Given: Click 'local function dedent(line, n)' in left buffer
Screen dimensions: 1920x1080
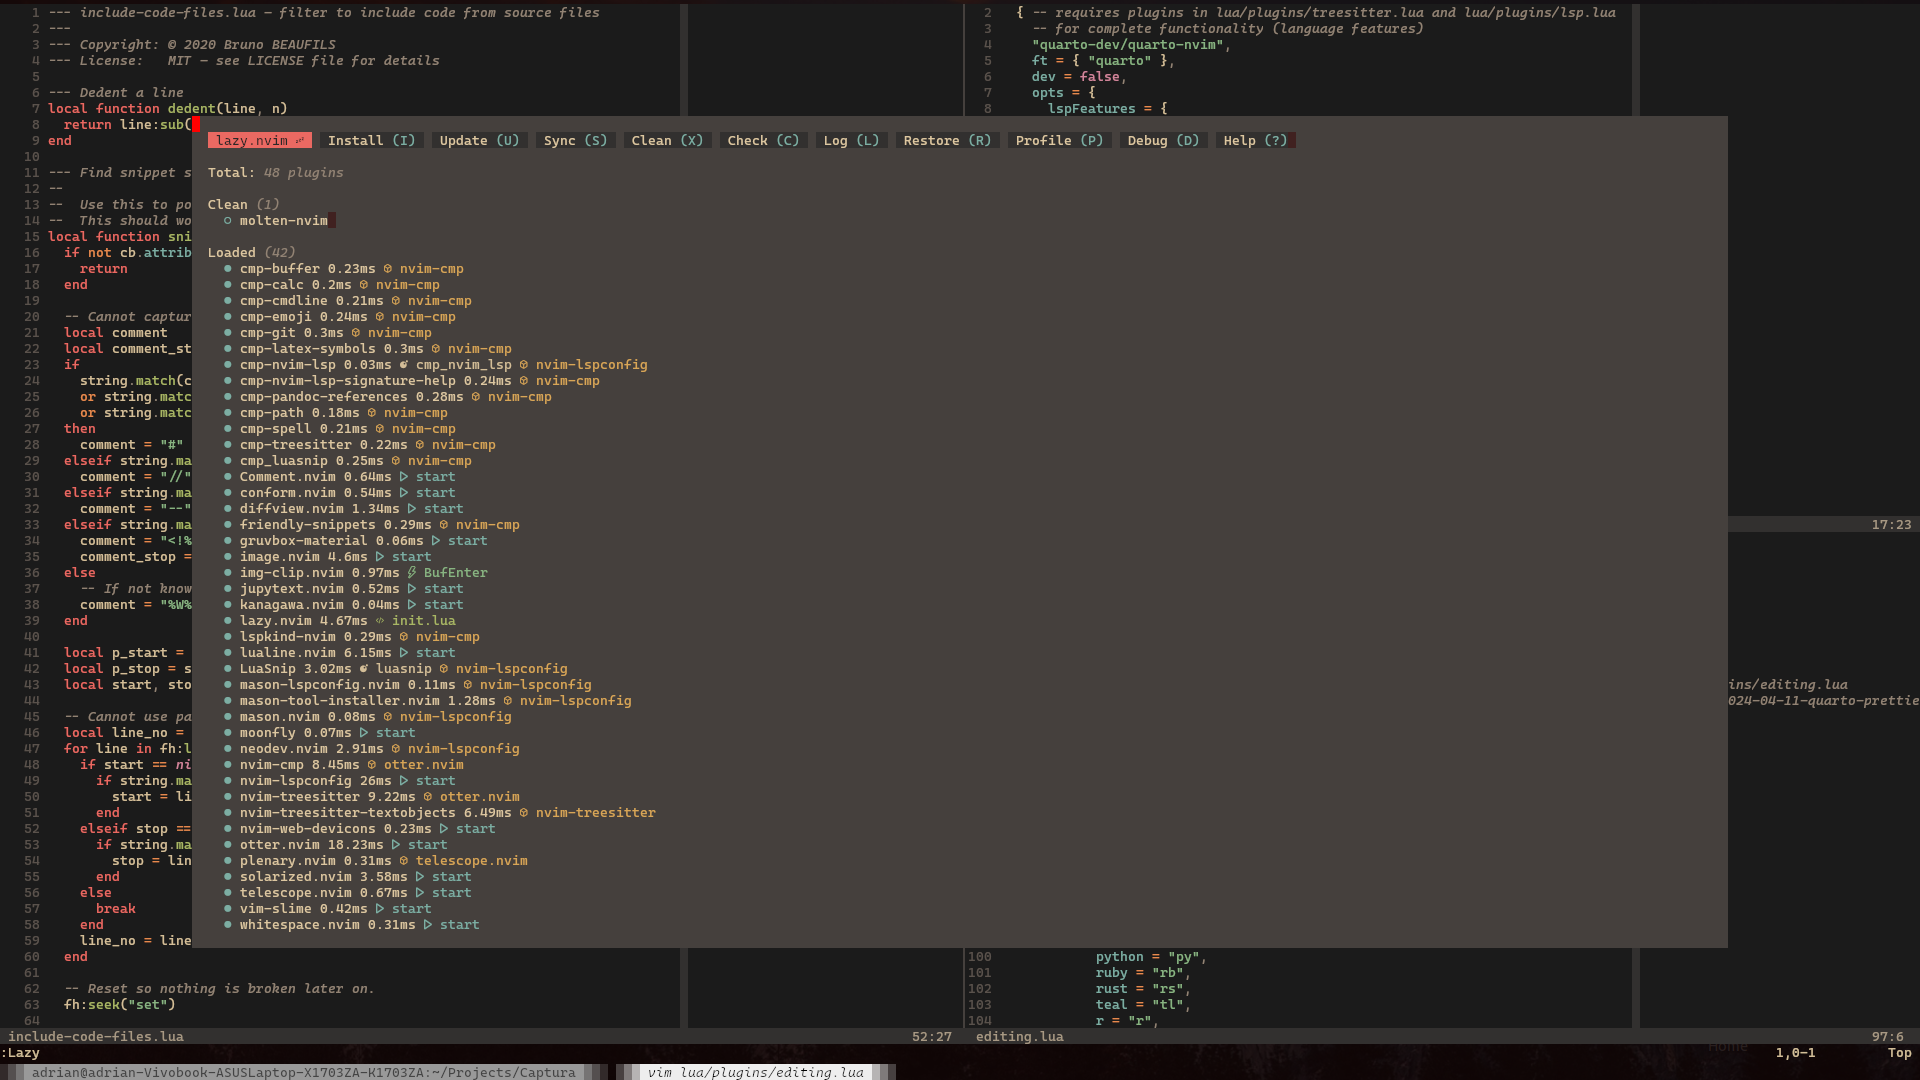Looking at the screenshot, I should point(168,109).
